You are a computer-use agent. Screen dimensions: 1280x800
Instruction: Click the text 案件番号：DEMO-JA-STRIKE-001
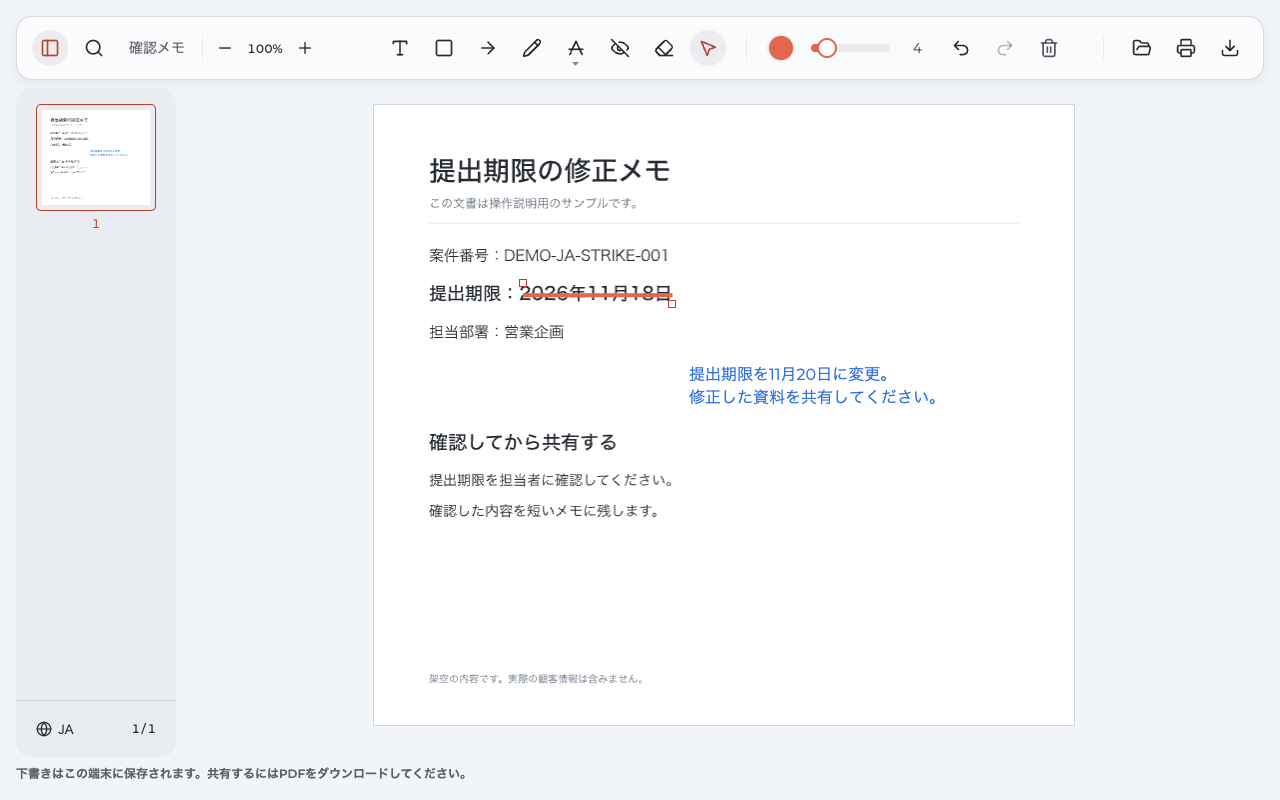coord(549,256)
